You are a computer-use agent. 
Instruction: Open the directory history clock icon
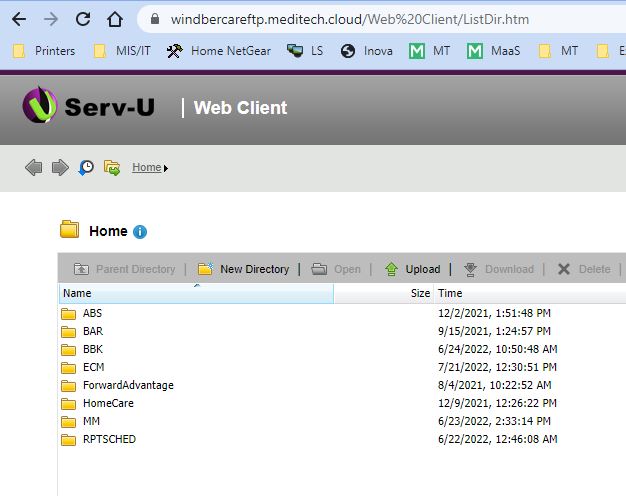[86, 167]
